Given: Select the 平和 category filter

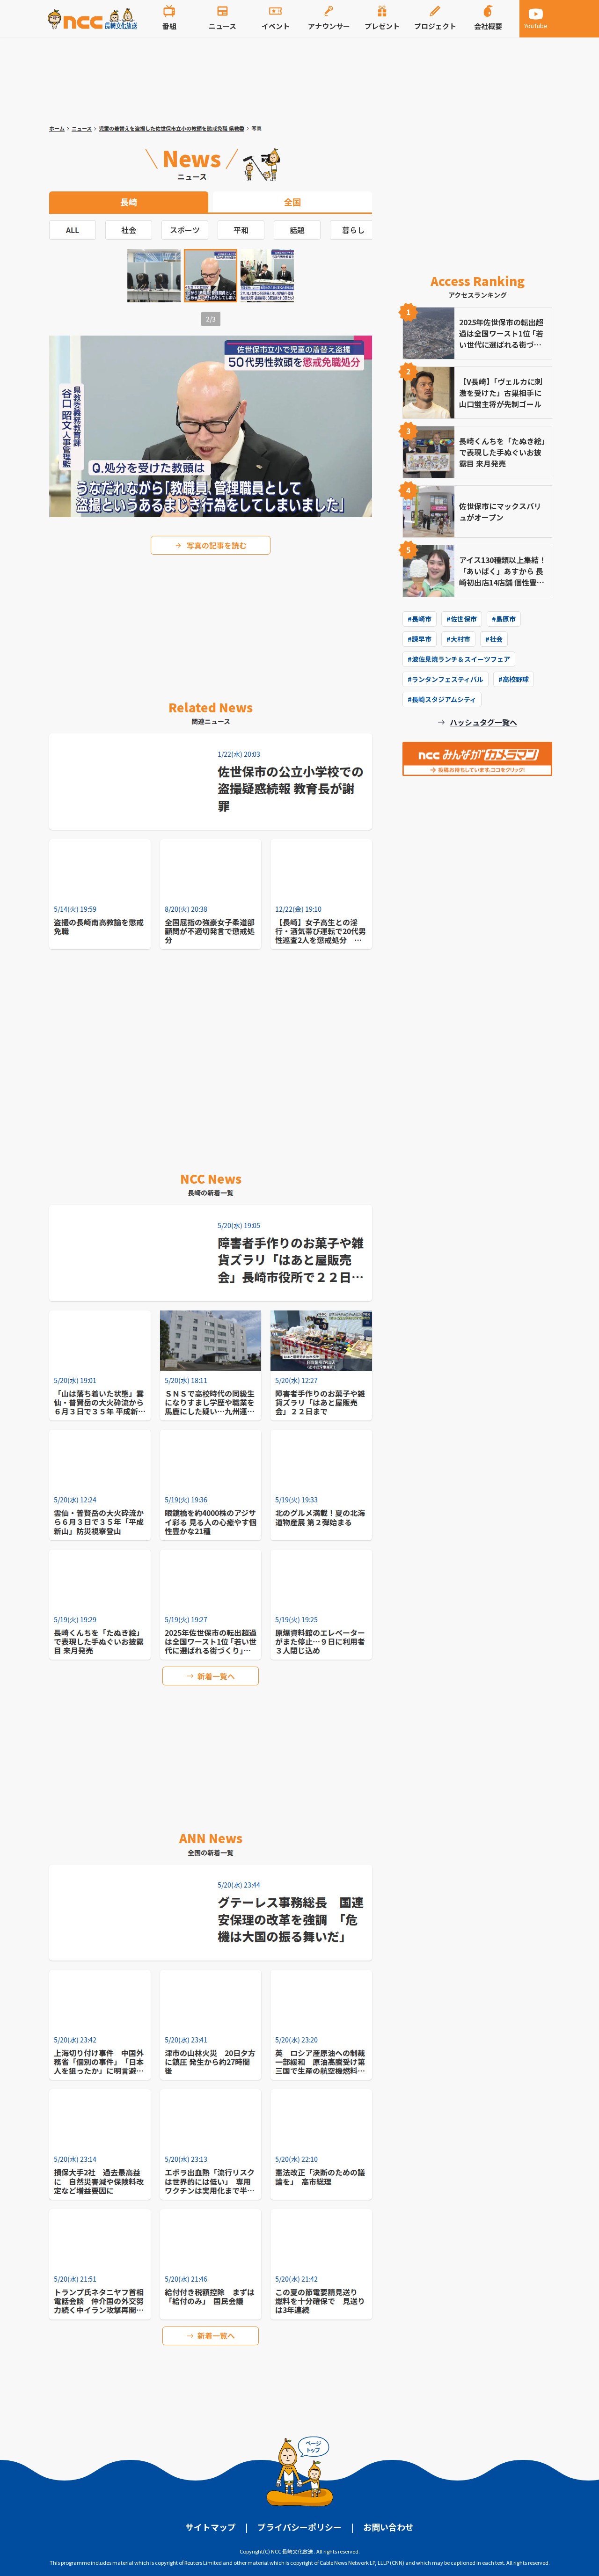Looking at the screenshot, I should tap(241, 230).
